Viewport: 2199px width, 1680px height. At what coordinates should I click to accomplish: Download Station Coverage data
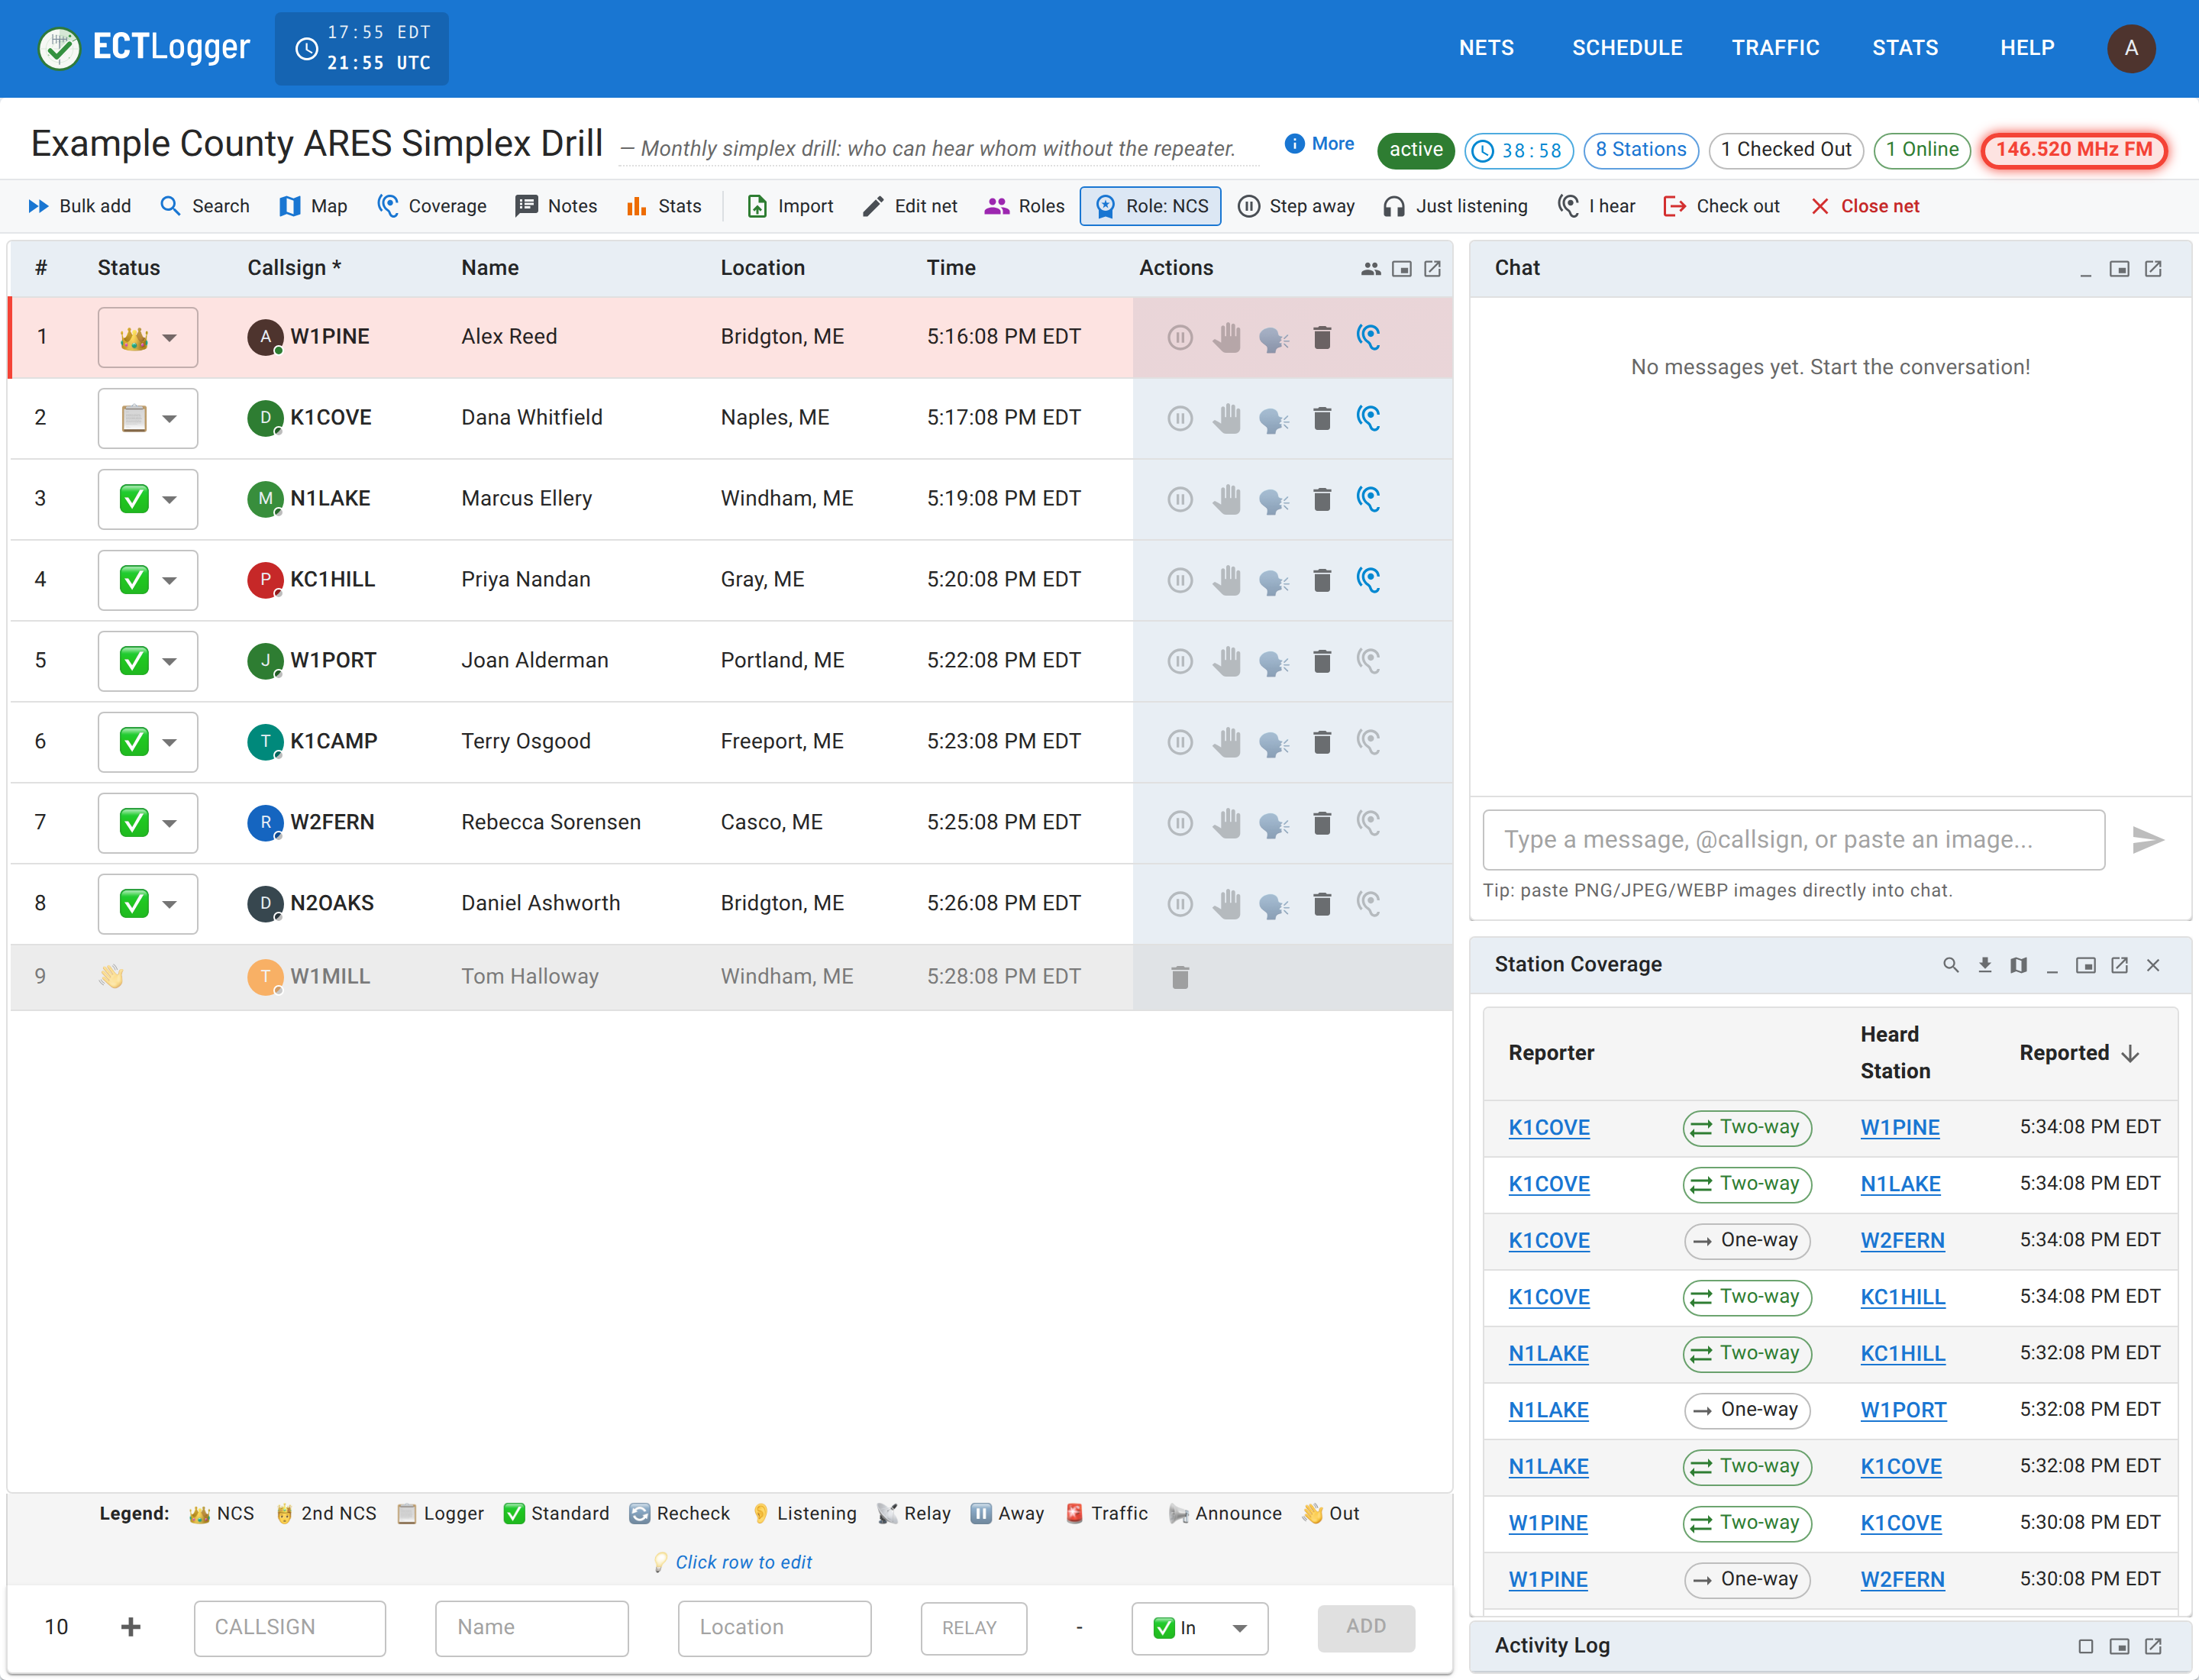coord(1984,965)
